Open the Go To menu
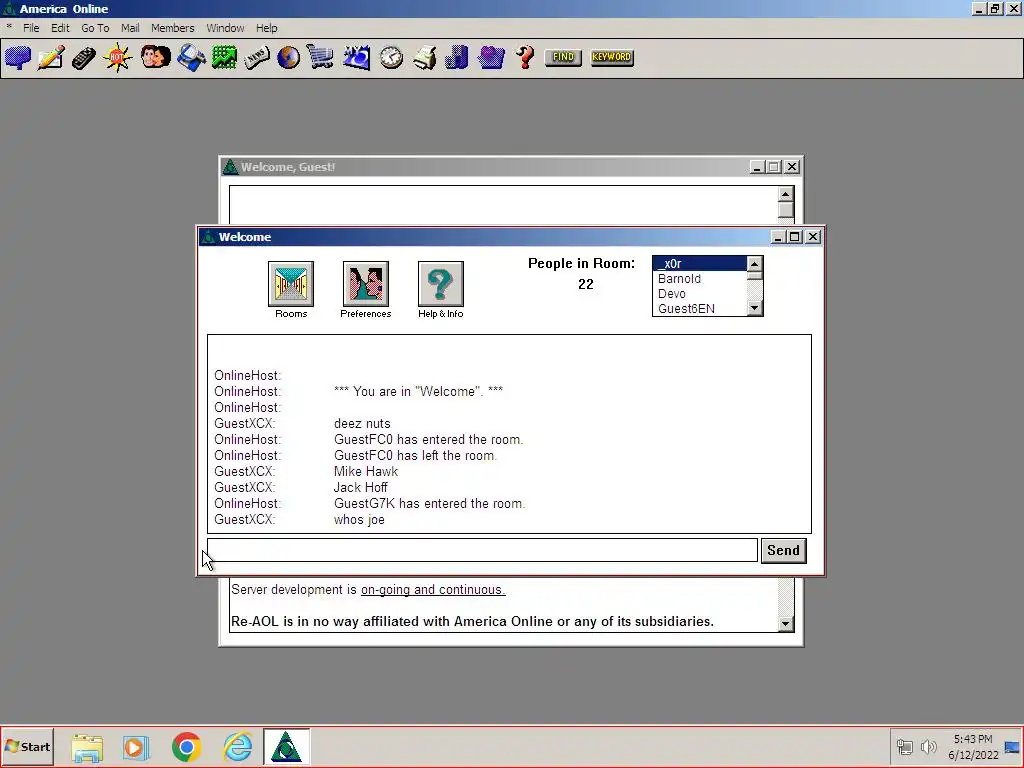1024x768 pixels. tap(95, 28)
